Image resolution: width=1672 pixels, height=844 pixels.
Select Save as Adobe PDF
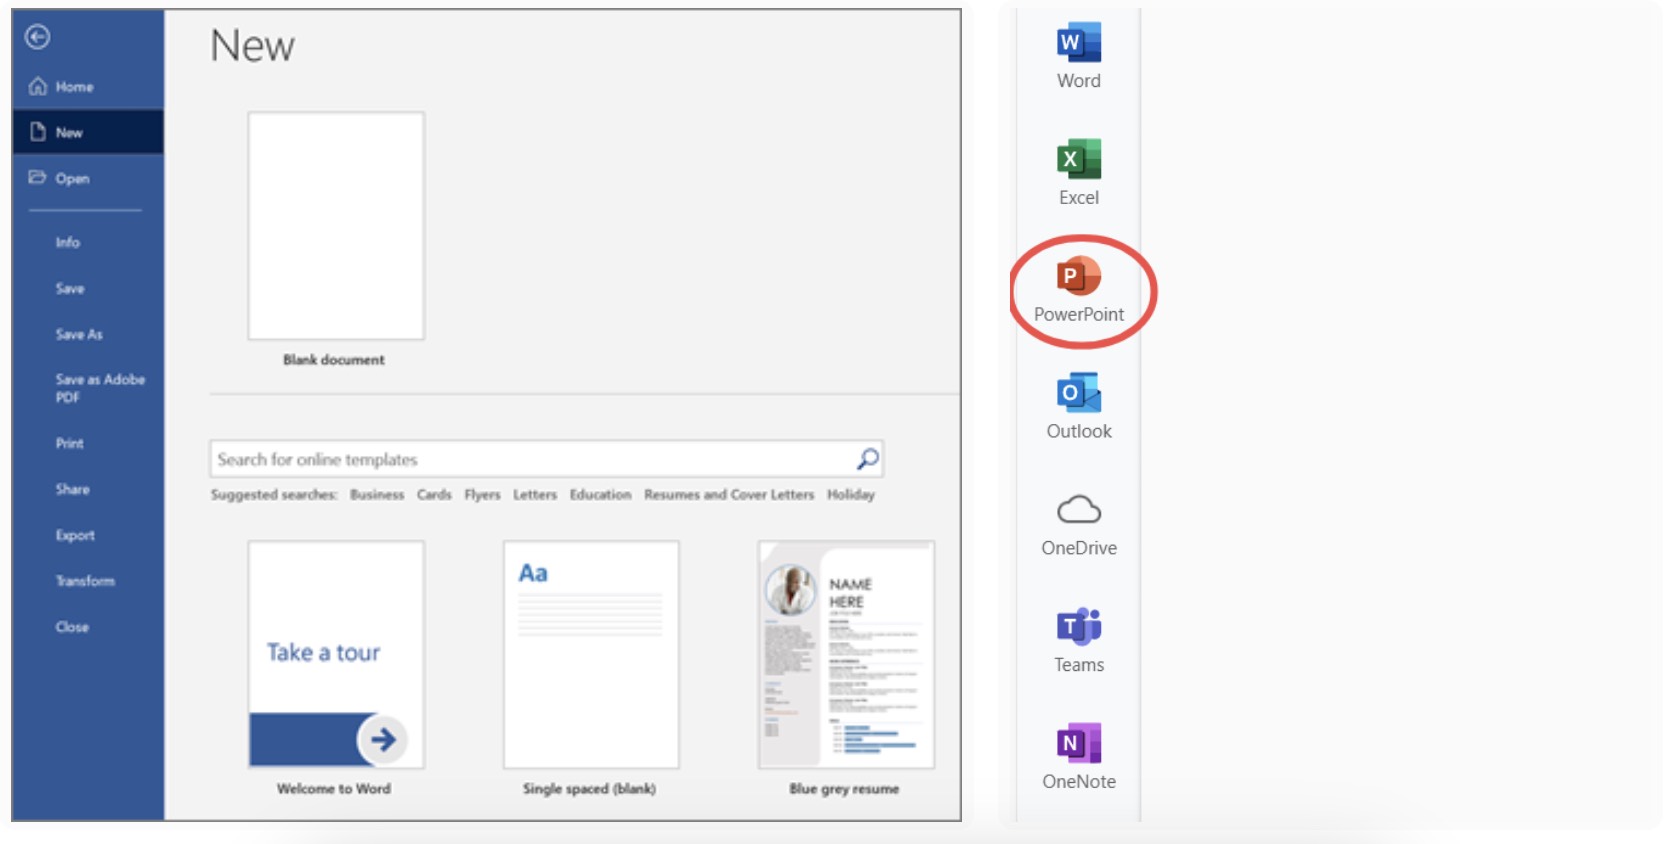[x=100, y=388]
